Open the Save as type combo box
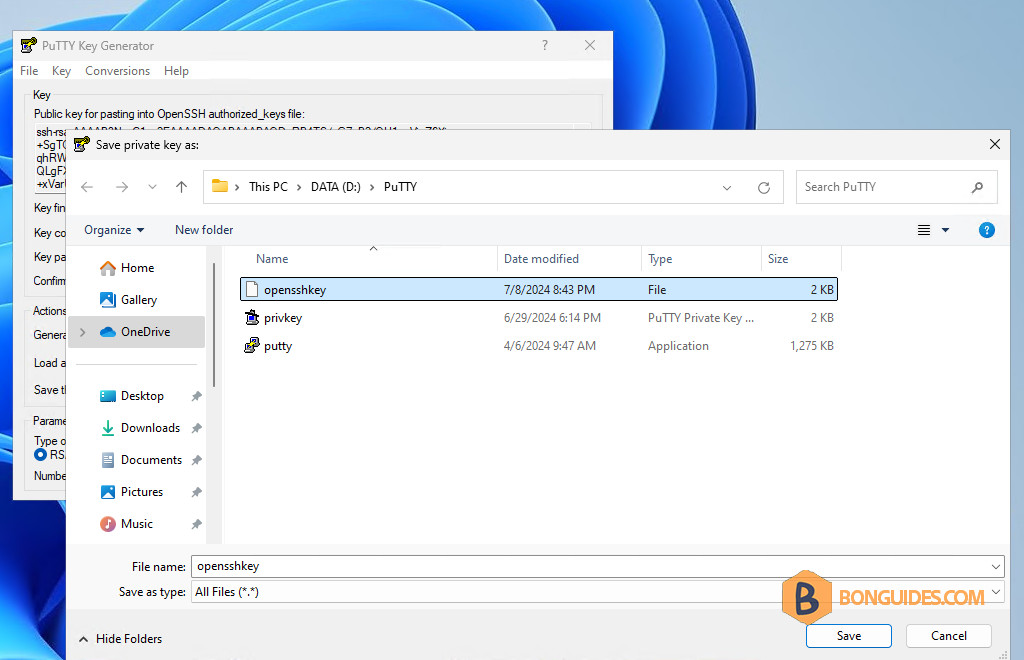This screenshot has height=660, width=1024. (x=597, y=592)
